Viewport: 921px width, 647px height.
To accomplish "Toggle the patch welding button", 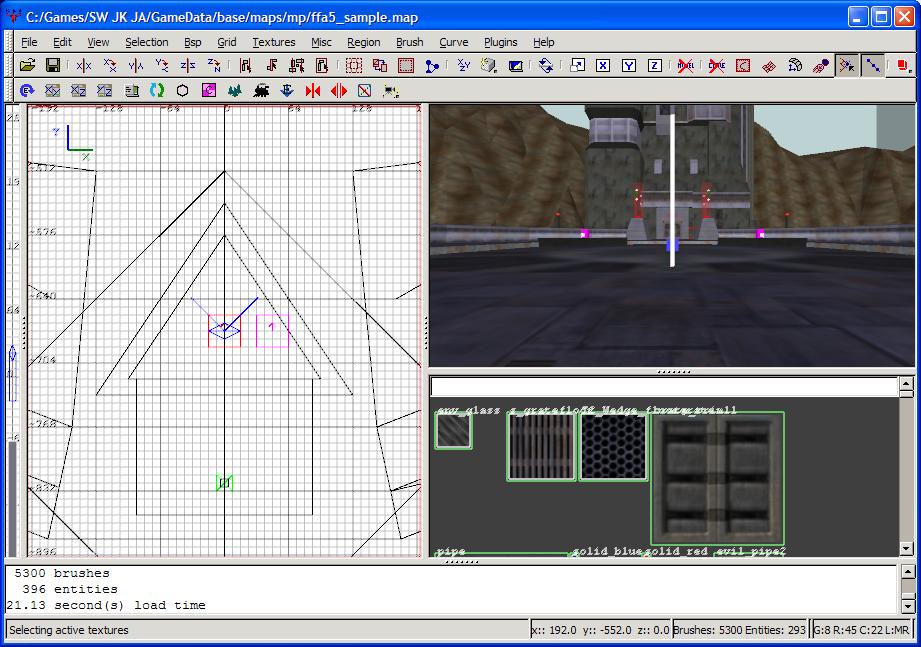I will tap(846, 65).
